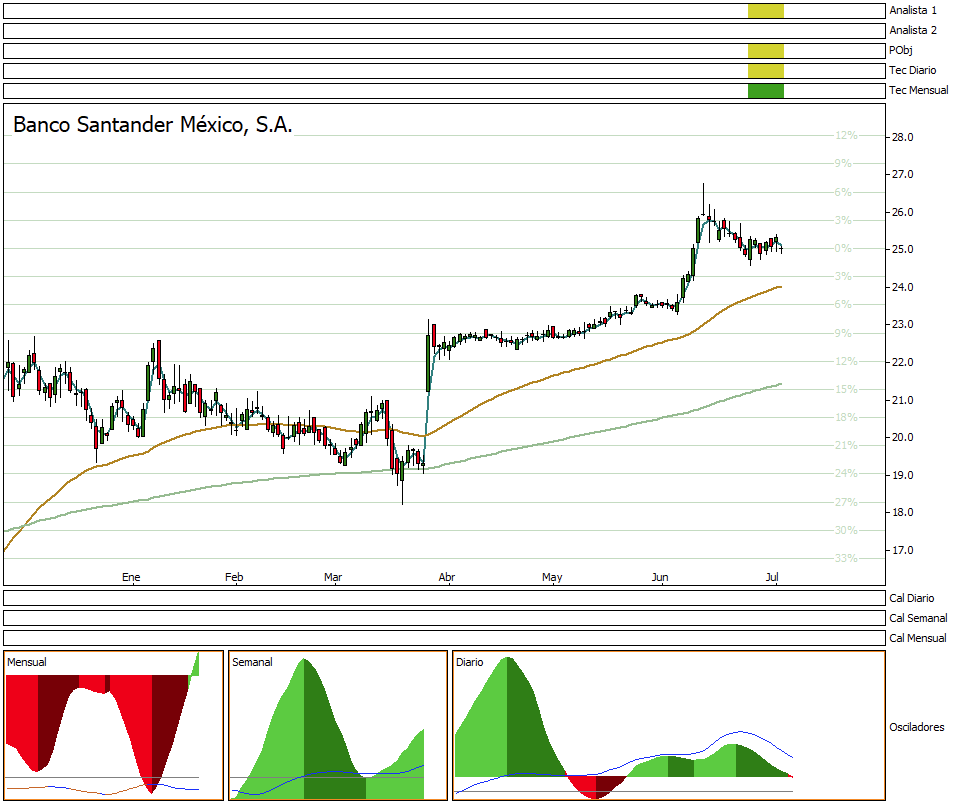The image size is (955, 803).
Task: Click the Jul month label on time axis
Action: tap(772, 577)
